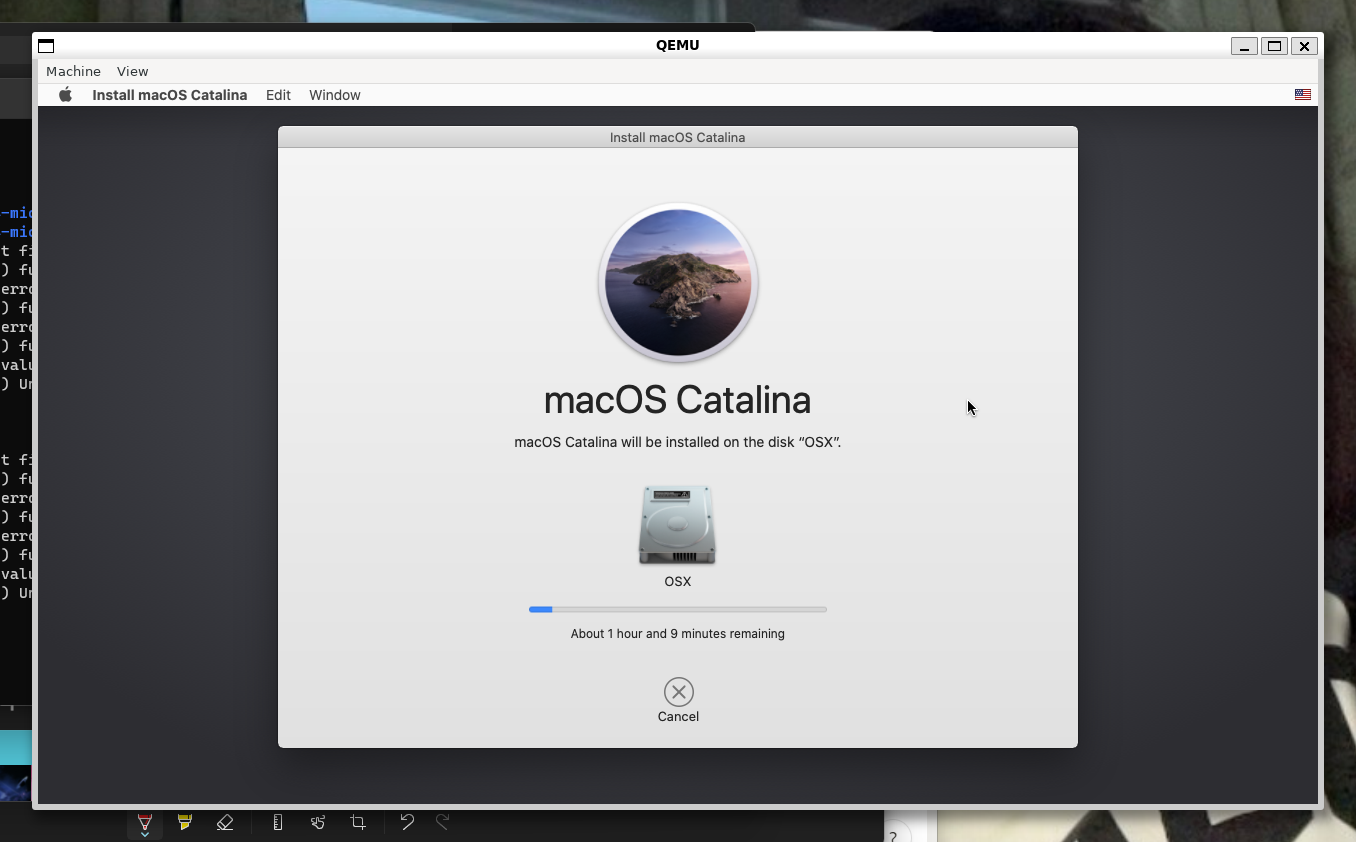Select the image crop tool
This screenshot has width=1356, height=842.
tap(358, 822)
